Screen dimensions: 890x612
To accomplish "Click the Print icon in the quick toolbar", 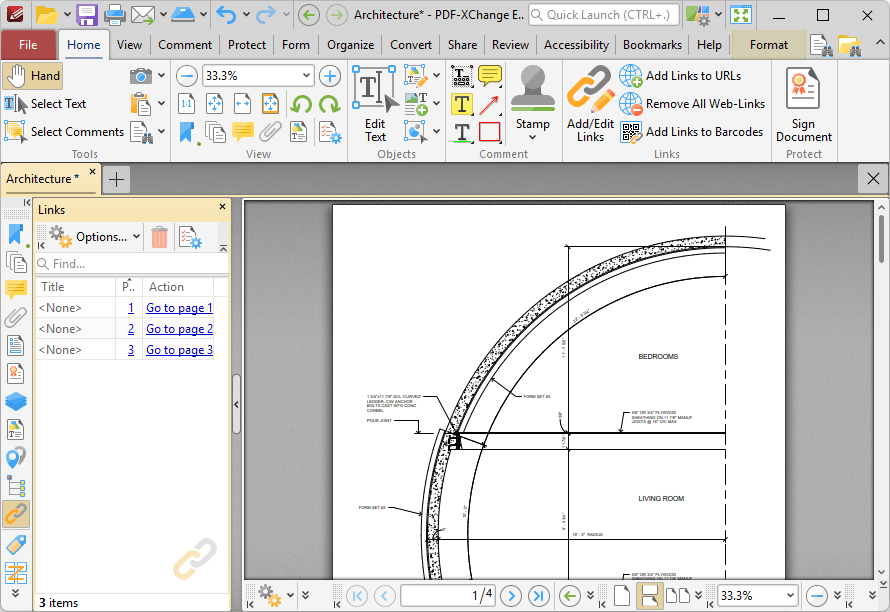I will point(114,15).
